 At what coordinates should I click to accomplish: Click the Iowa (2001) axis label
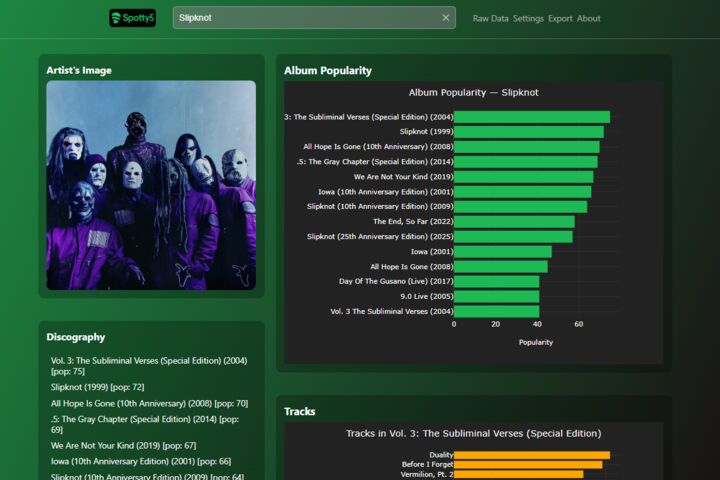[x=432, y=252]
